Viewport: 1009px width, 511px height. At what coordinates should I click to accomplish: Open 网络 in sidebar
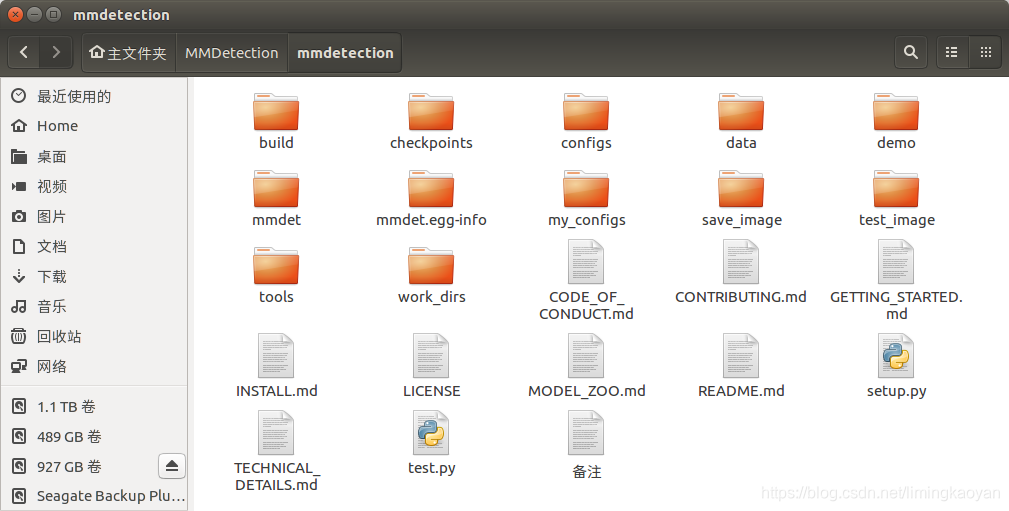94,367
